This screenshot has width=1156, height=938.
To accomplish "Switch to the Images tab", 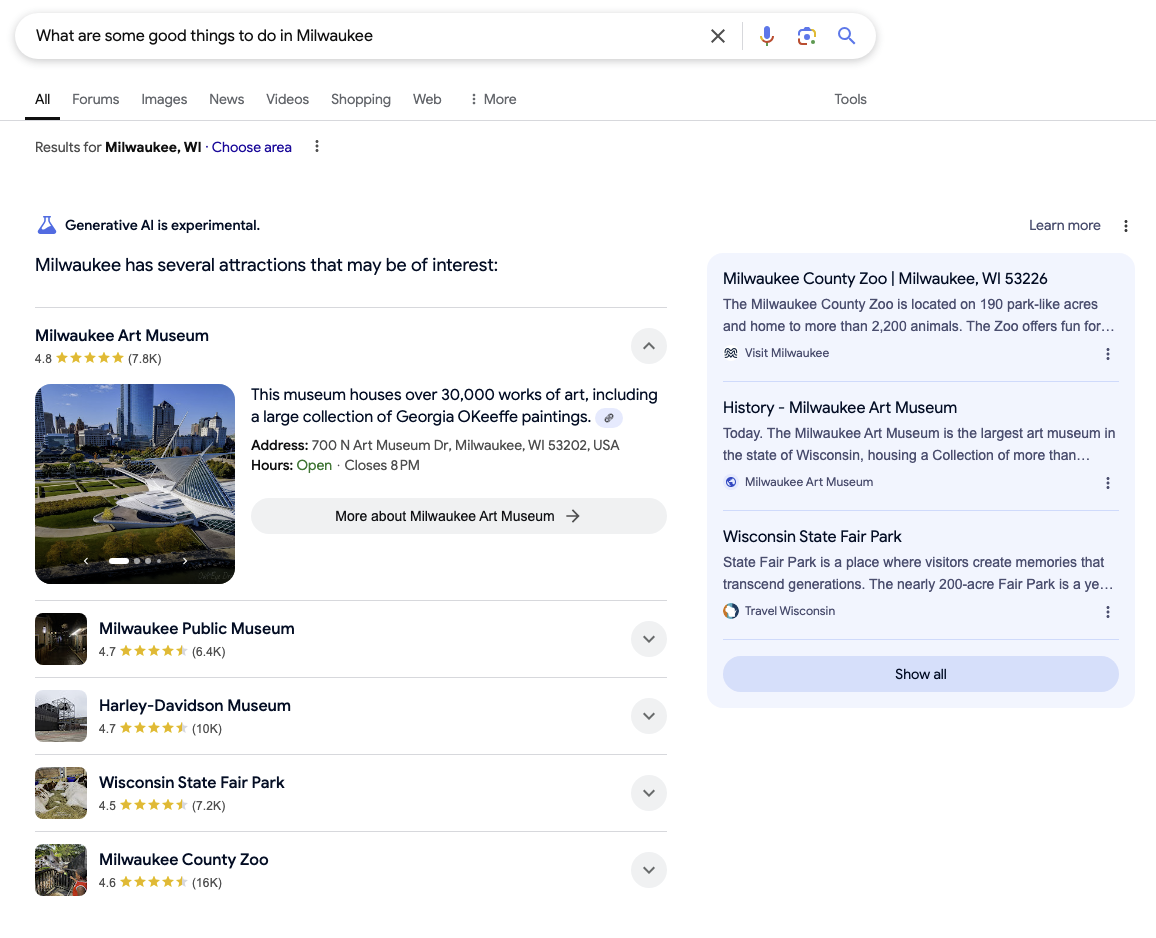I will (163, 99).
